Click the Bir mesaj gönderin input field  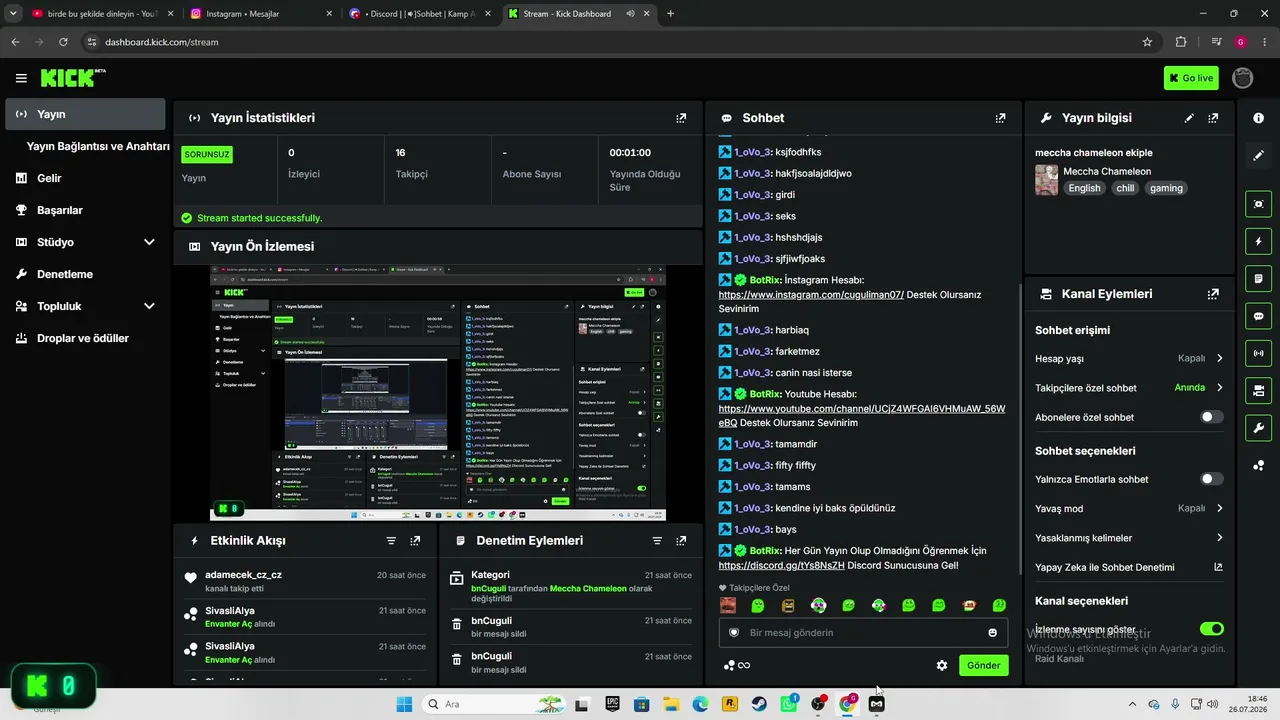(x=862, y=633)
